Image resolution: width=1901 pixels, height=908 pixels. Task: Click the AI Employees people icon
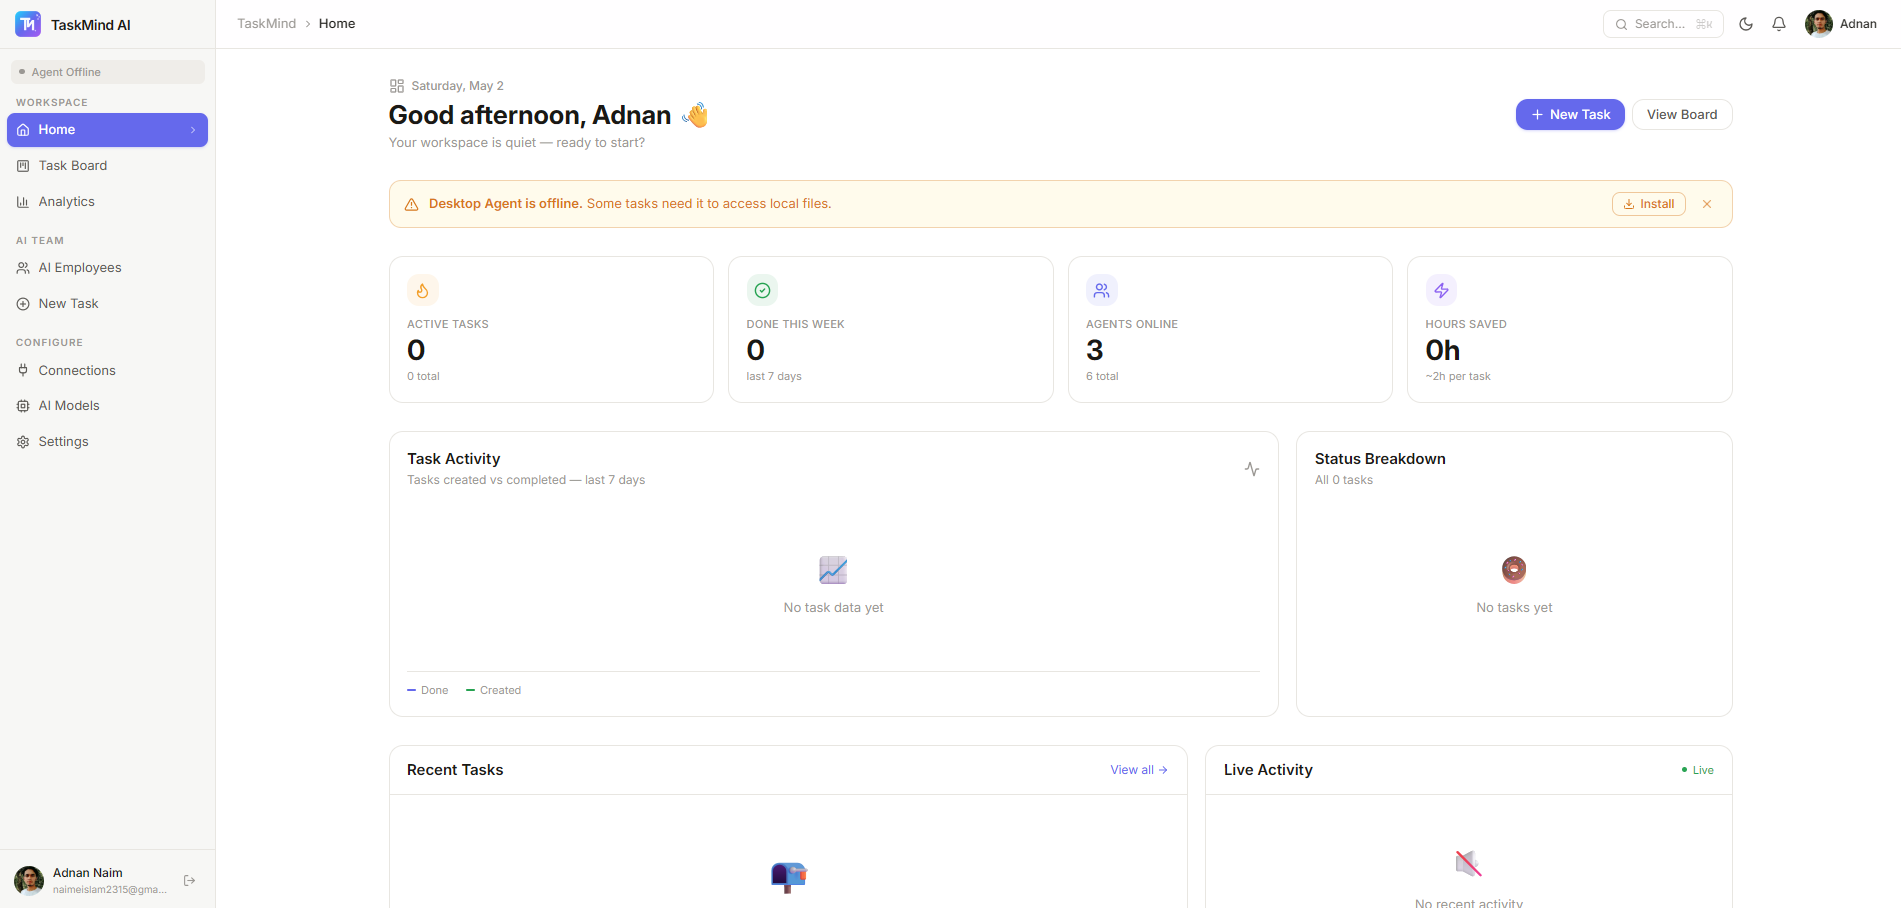point(23,268)
